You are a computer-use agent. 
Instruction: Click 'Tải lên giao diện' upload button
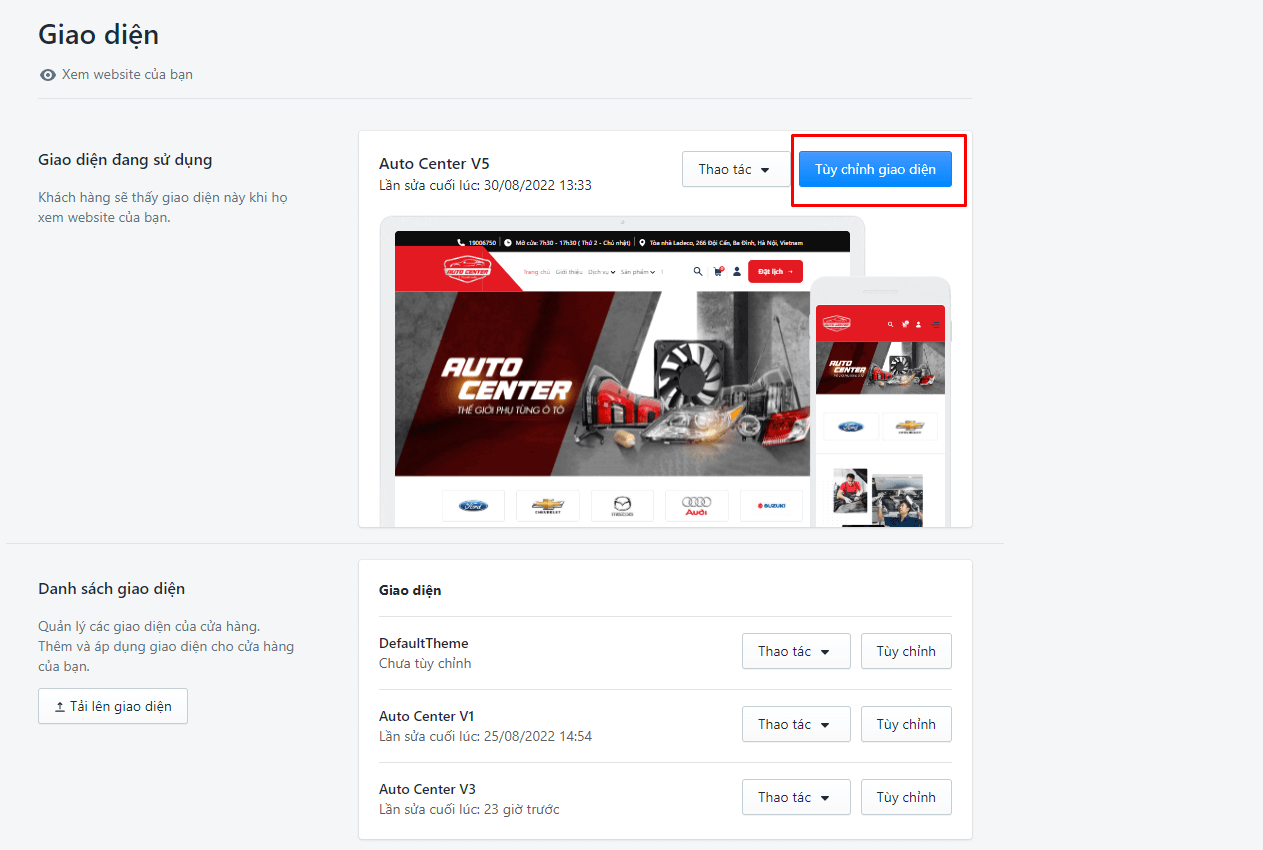(113, 706)
